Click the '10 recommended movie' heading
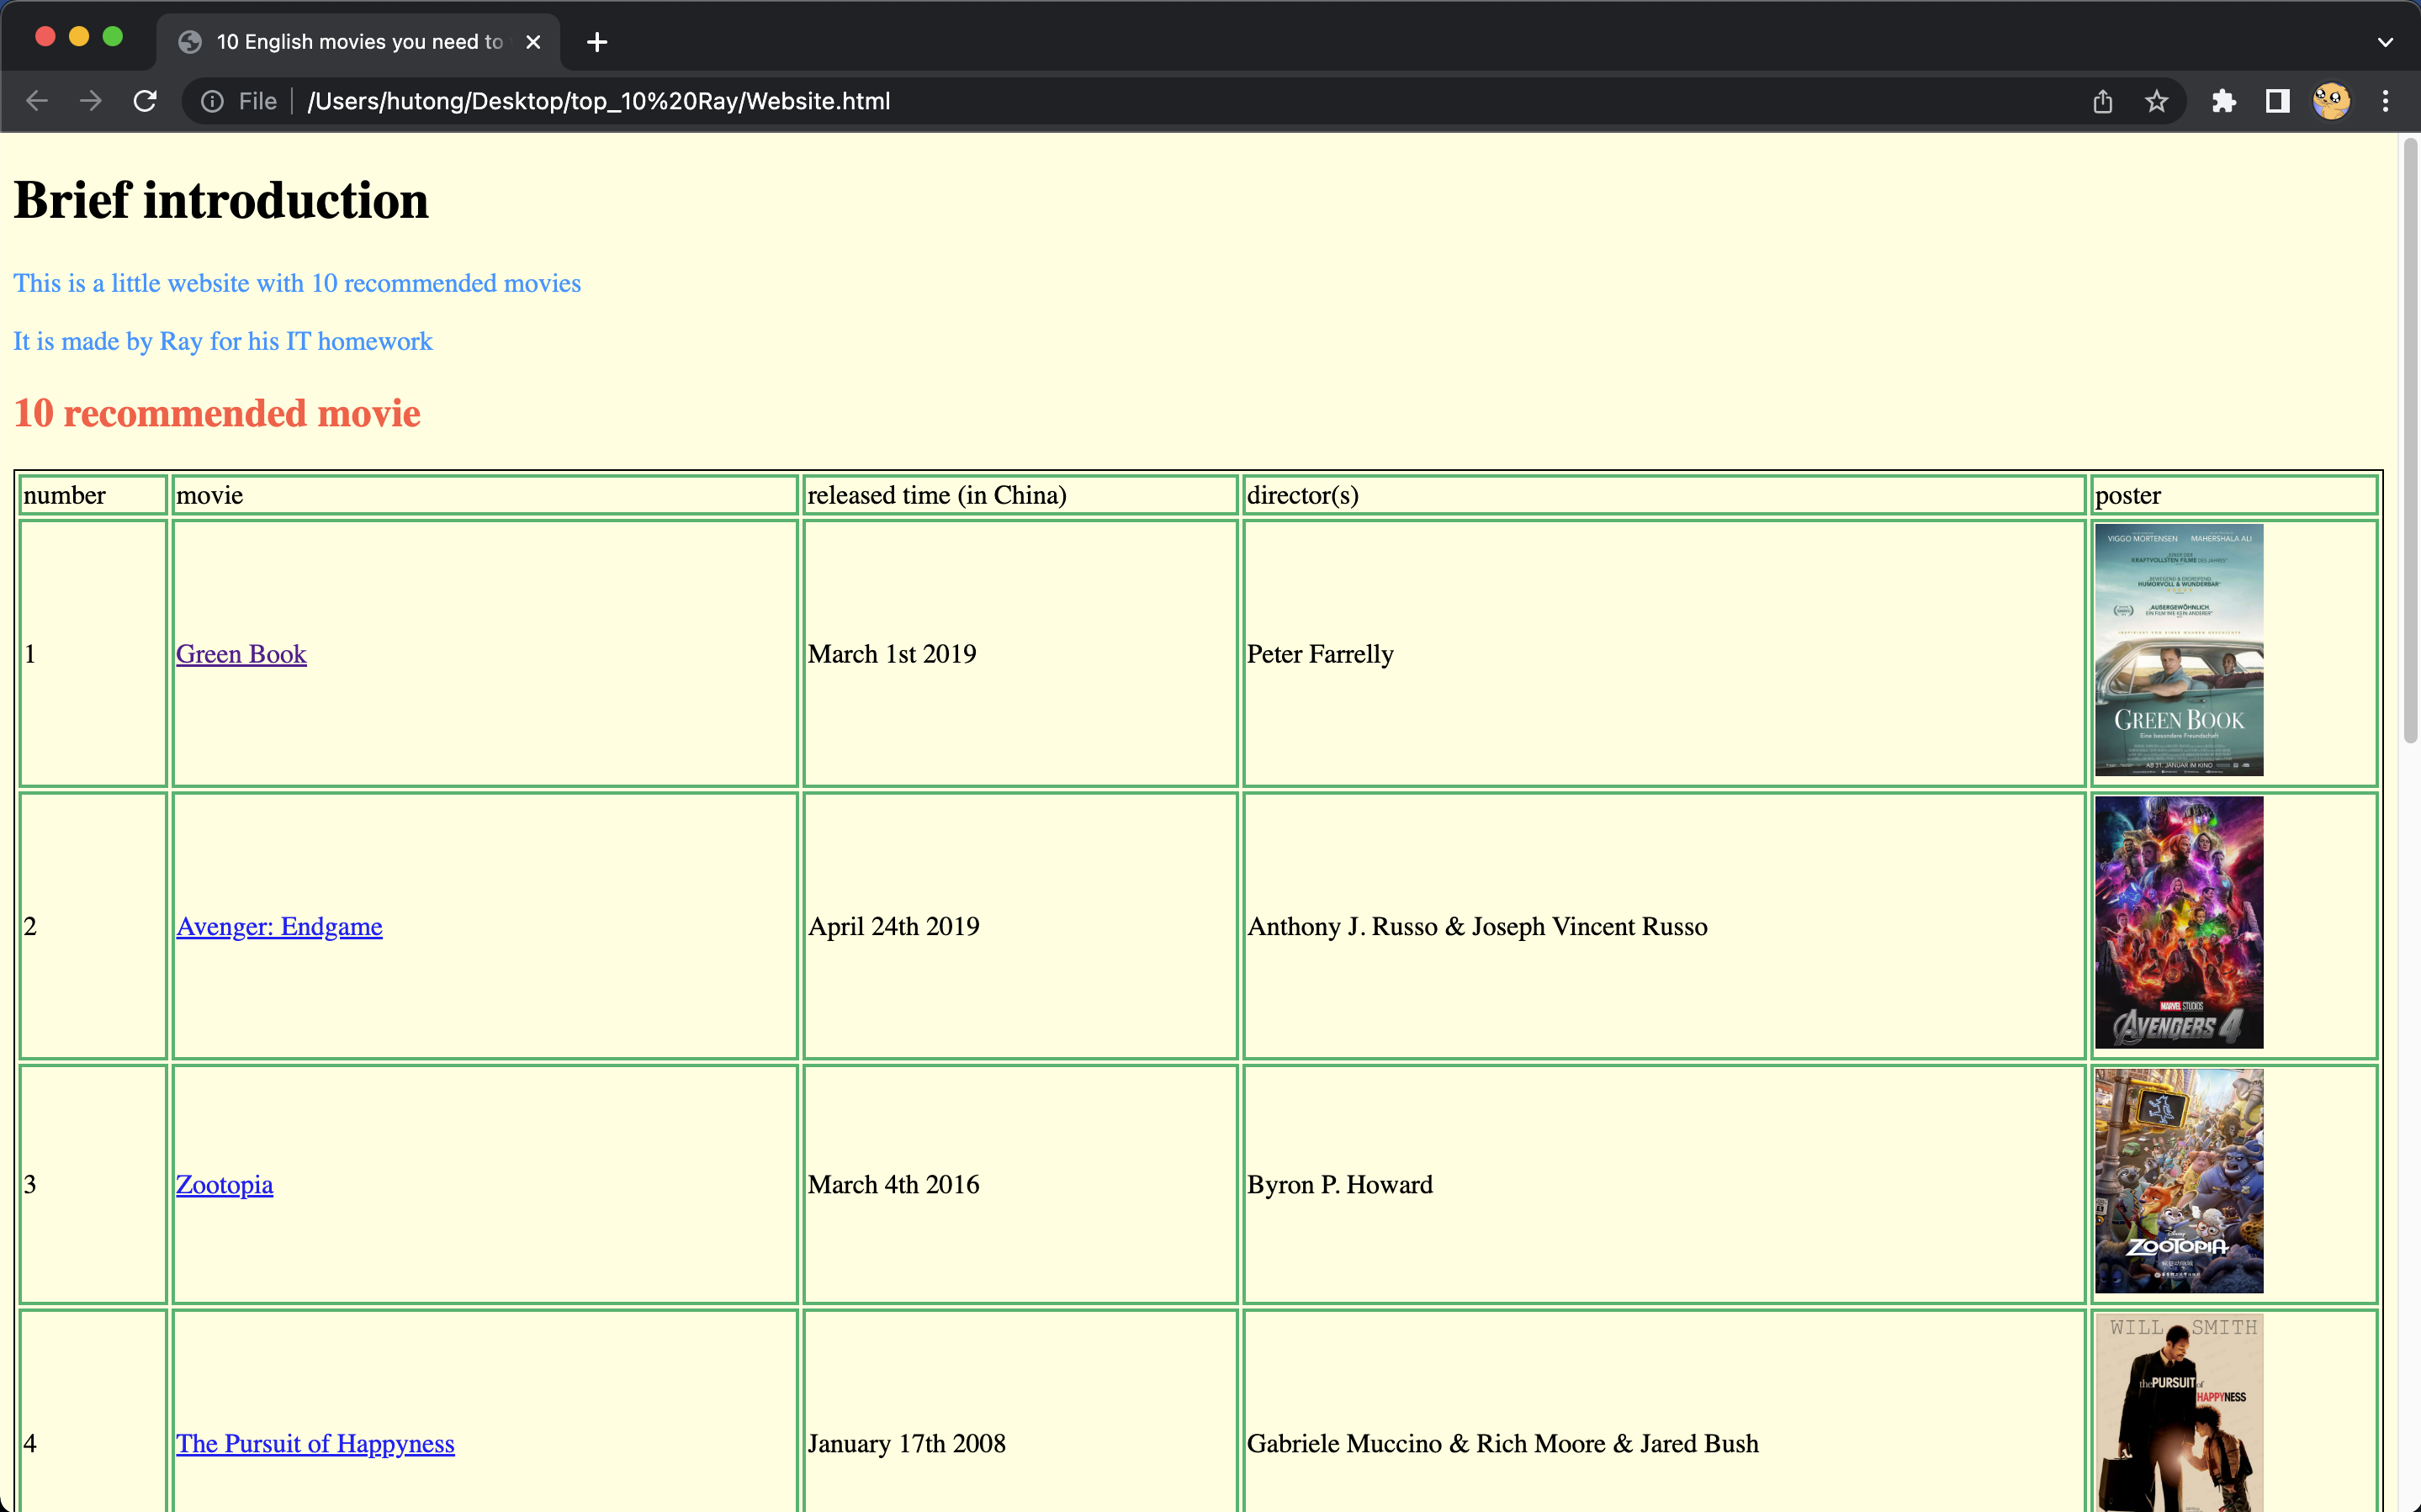 tap(217, 414)
